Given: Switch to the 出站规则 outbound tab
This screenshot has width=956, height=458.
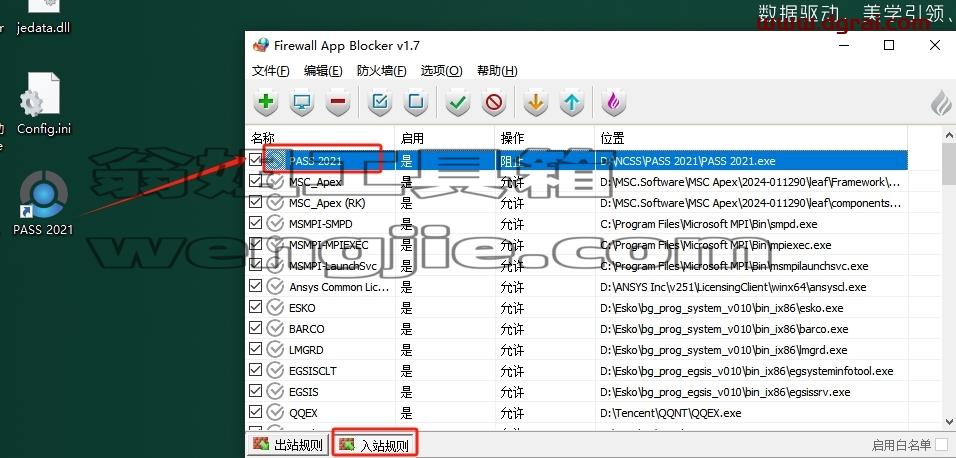Looking at the screenshot, I should click(288, 445).
